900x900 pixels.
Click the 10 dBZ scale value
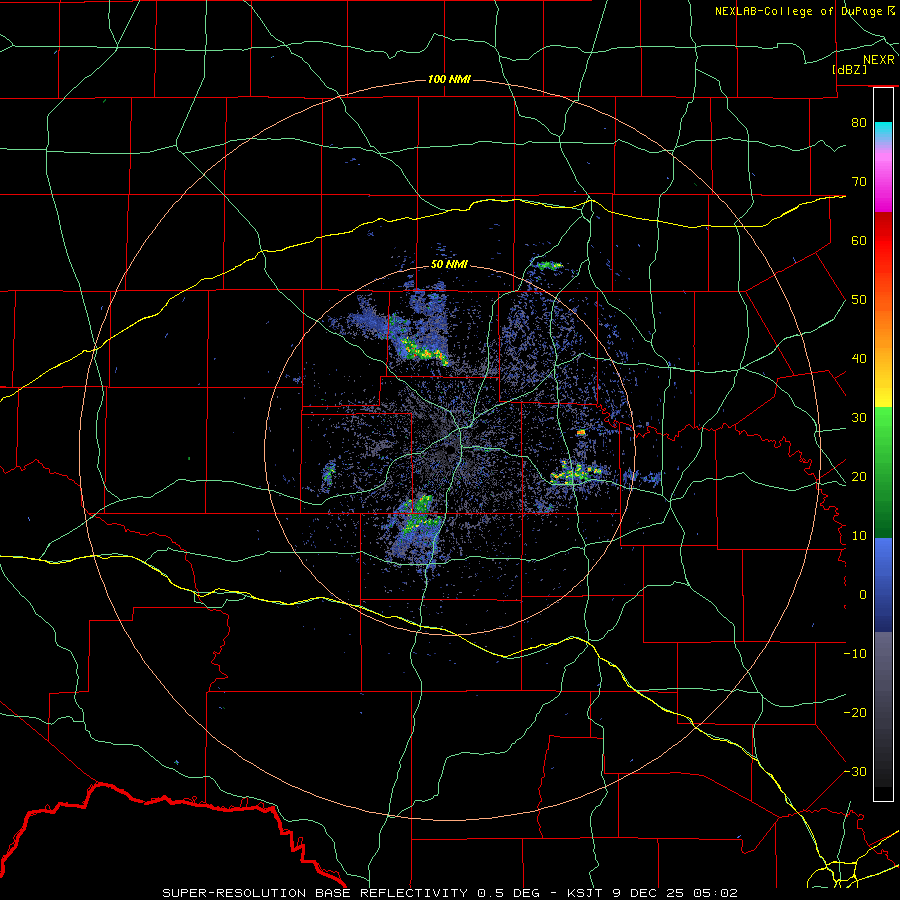[x=859, y=536]
